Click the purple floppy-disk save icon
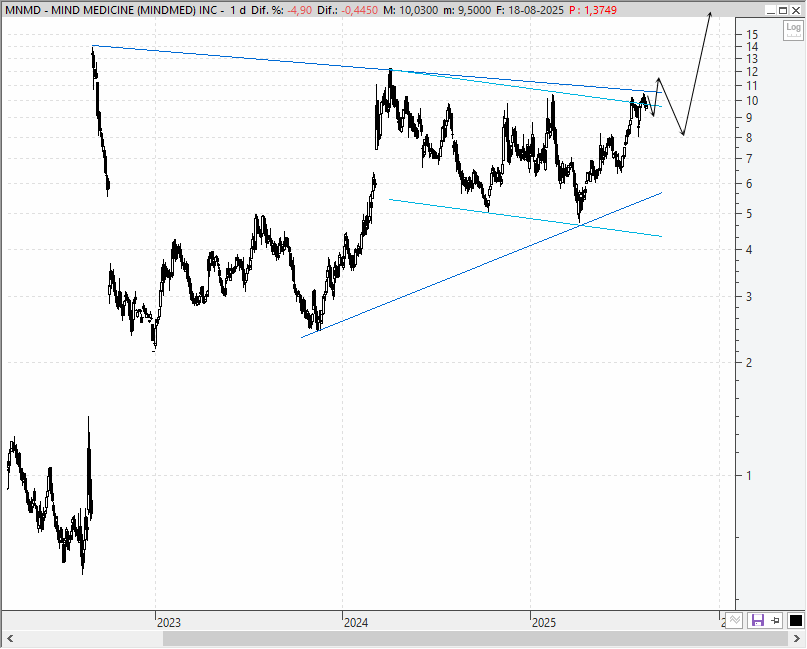This screenshot has width=807, height=649. (x=758, y=620)
